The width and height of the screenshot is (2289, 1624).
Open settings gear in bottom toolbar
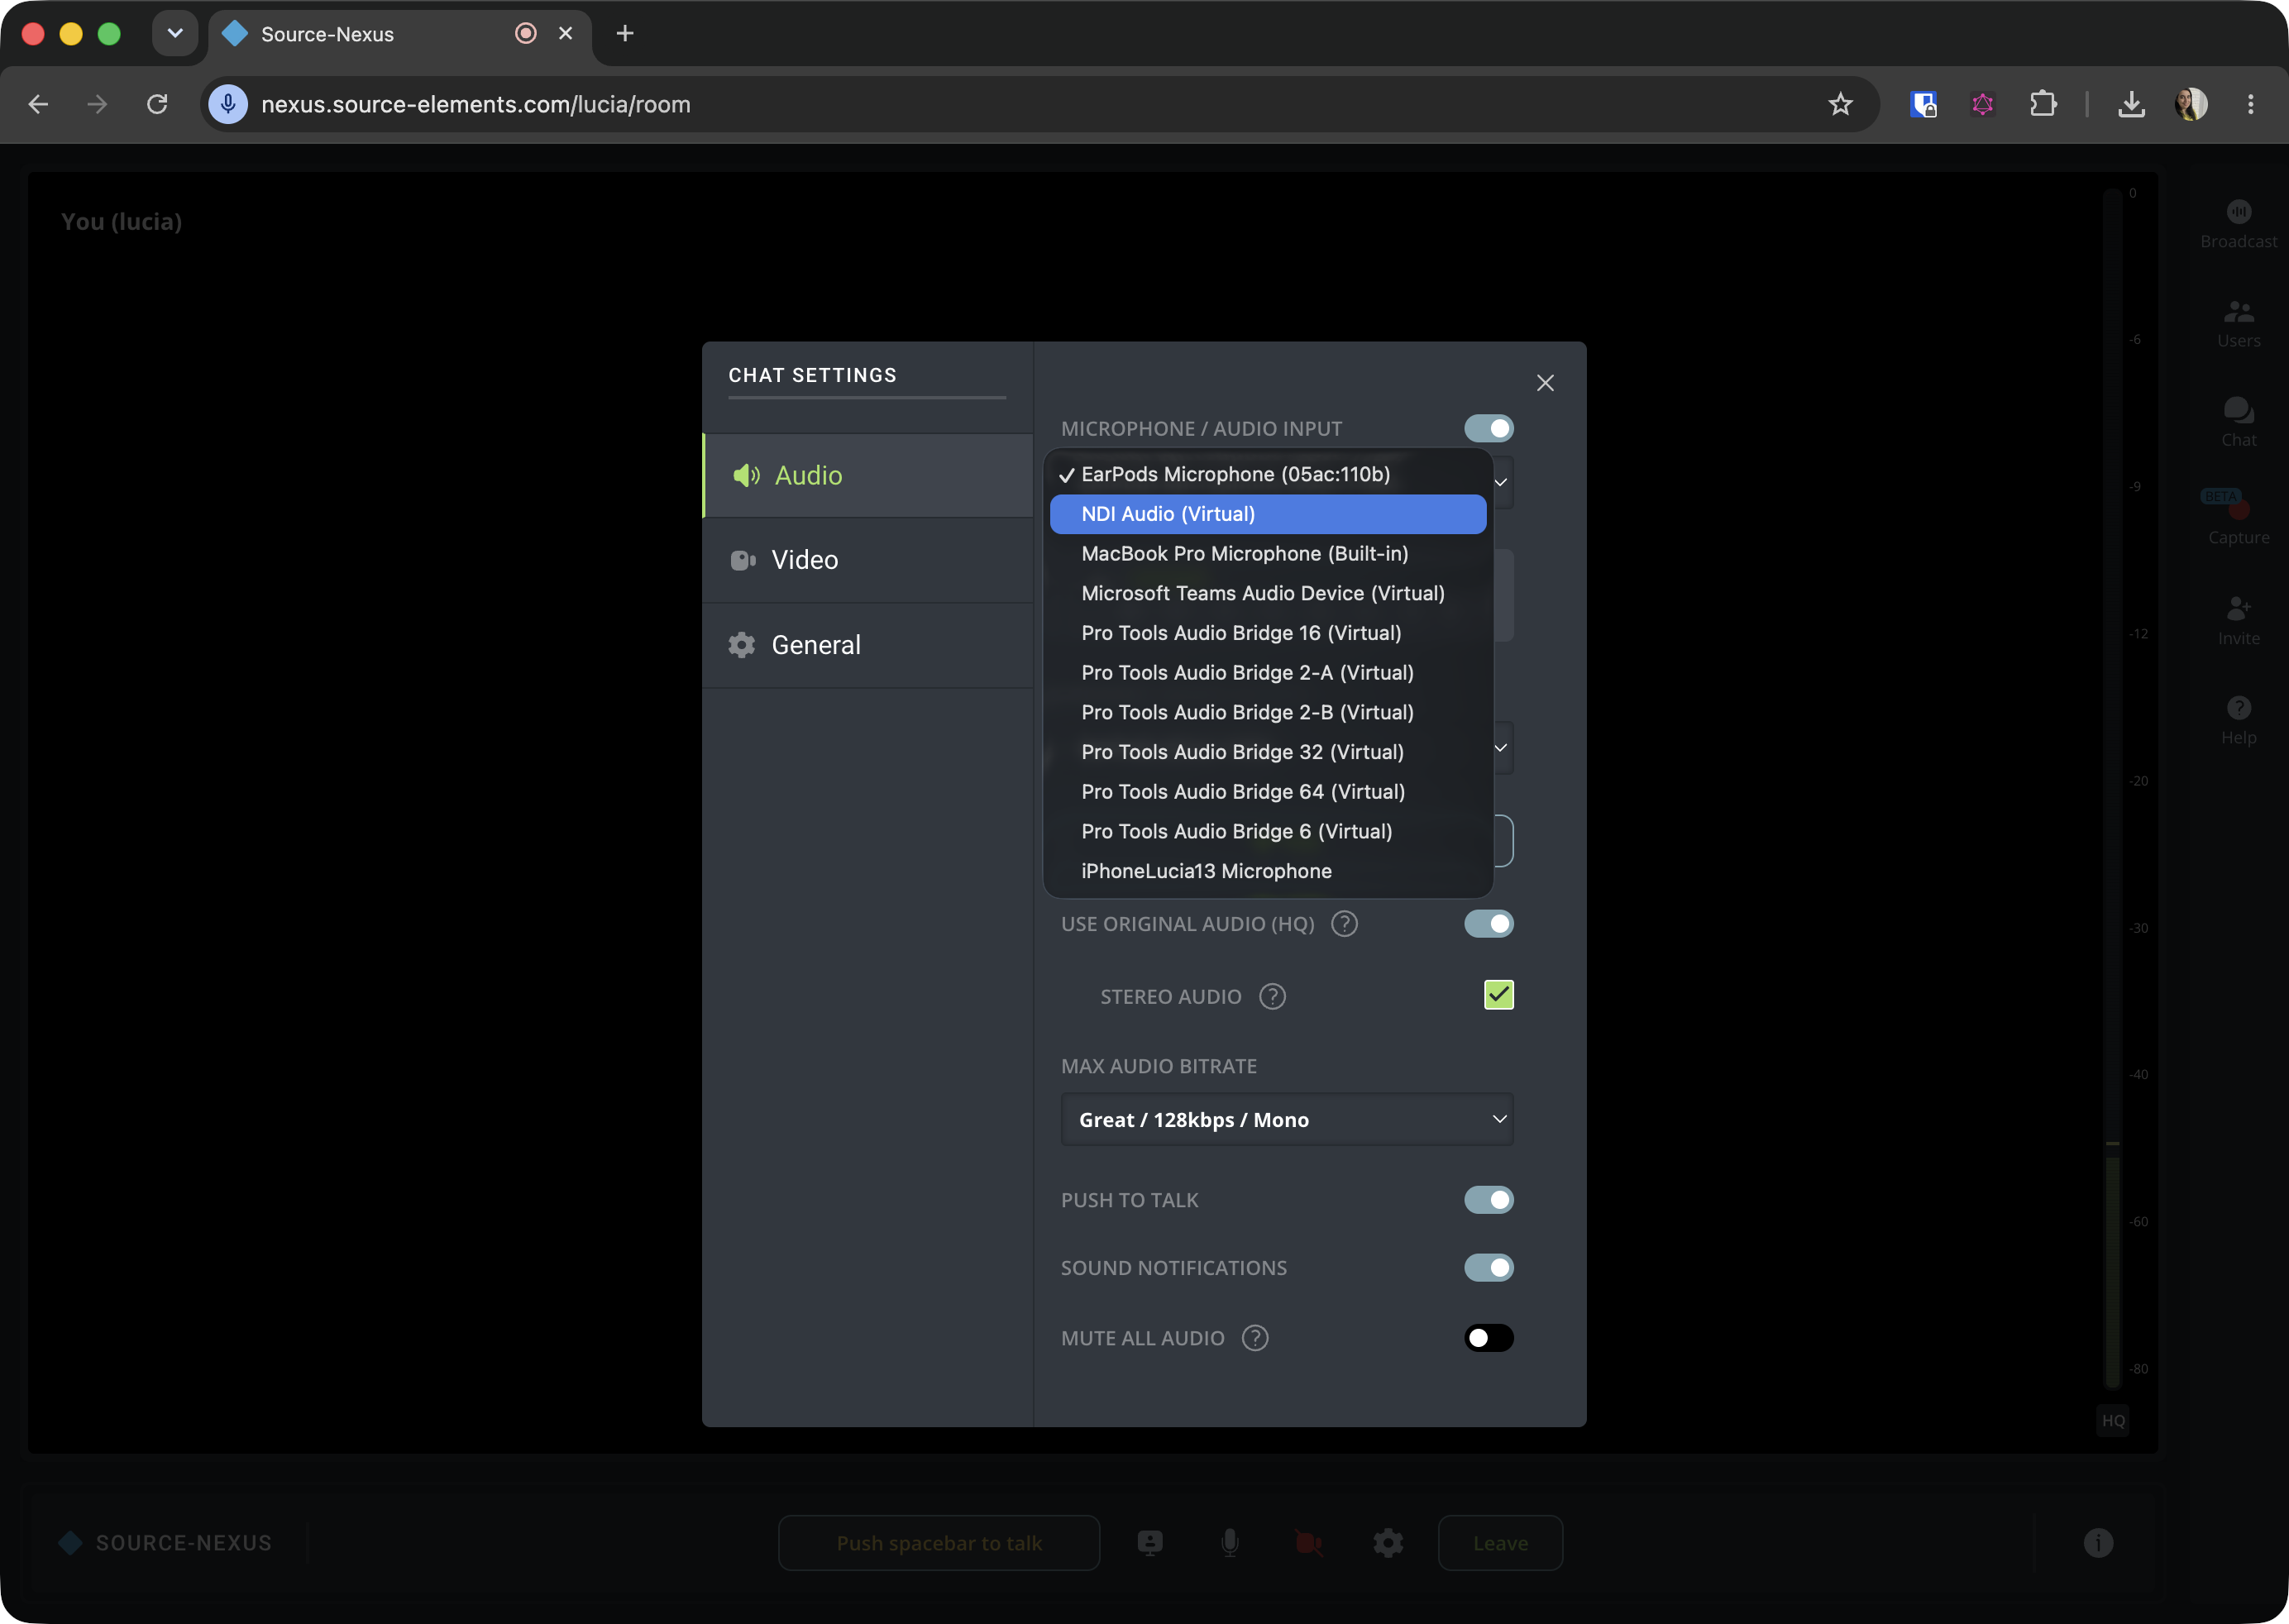click(x=1388, y=1543)
